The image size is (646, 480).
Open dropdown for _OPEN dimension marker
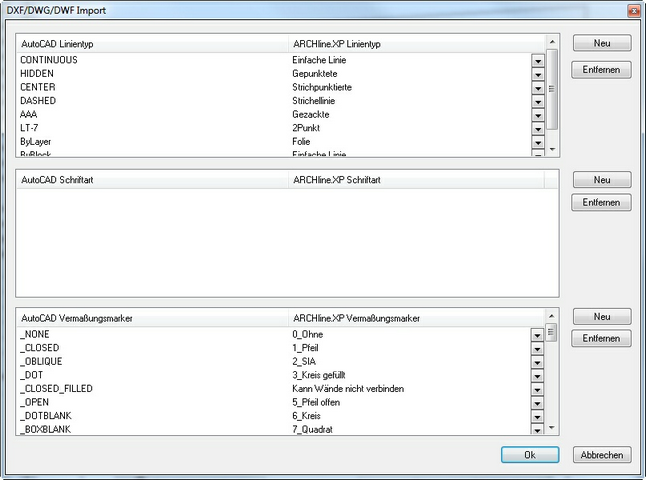click(x=537, y=403)
